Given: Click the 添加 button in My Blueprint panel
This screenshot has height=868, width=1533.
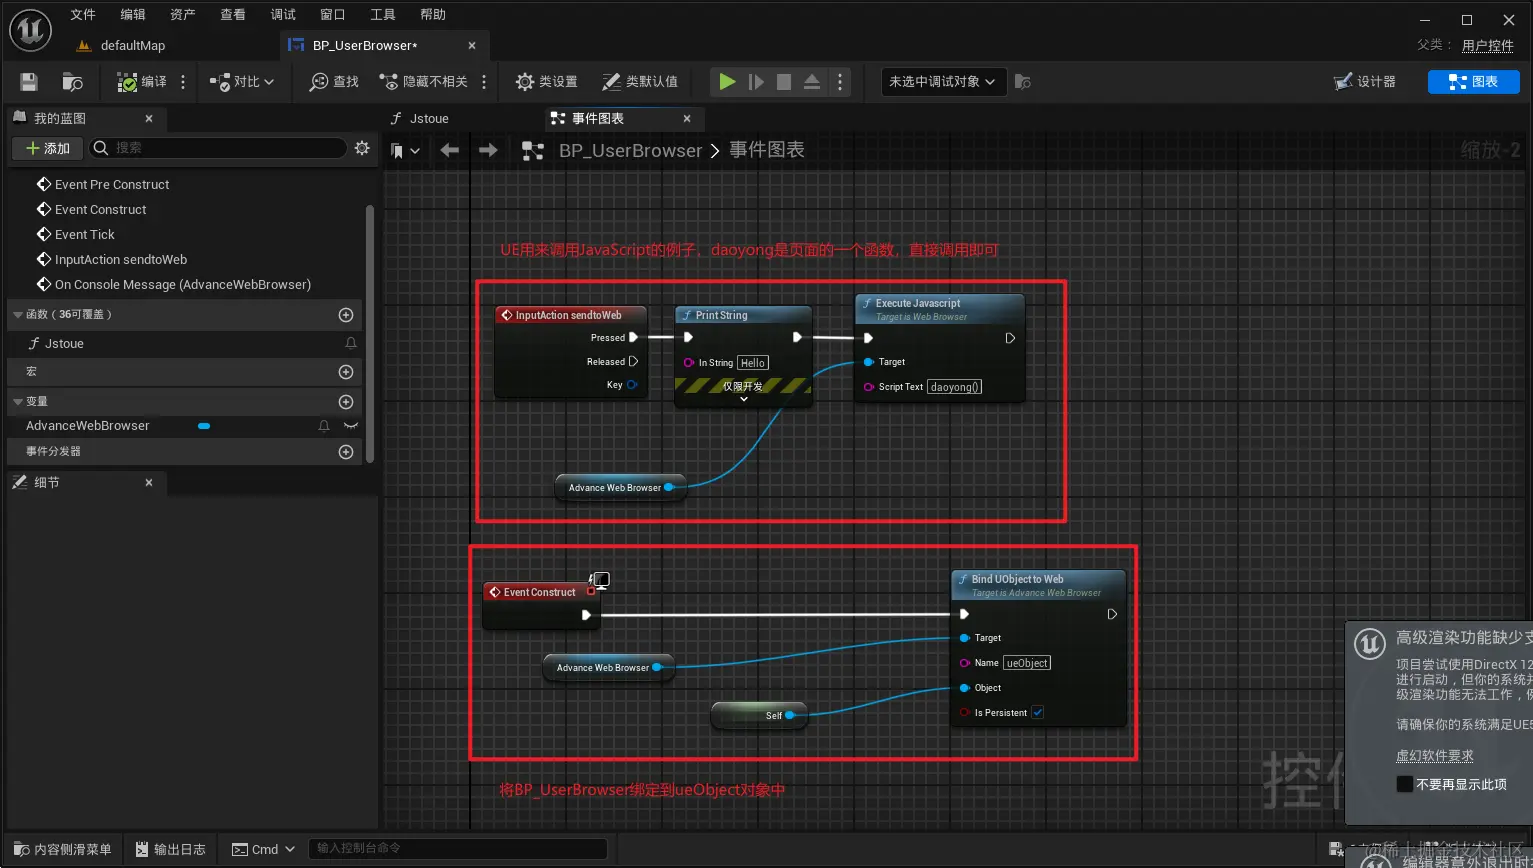Looking at the screenshot, I should pyautogui.click(x=46, y=147).
